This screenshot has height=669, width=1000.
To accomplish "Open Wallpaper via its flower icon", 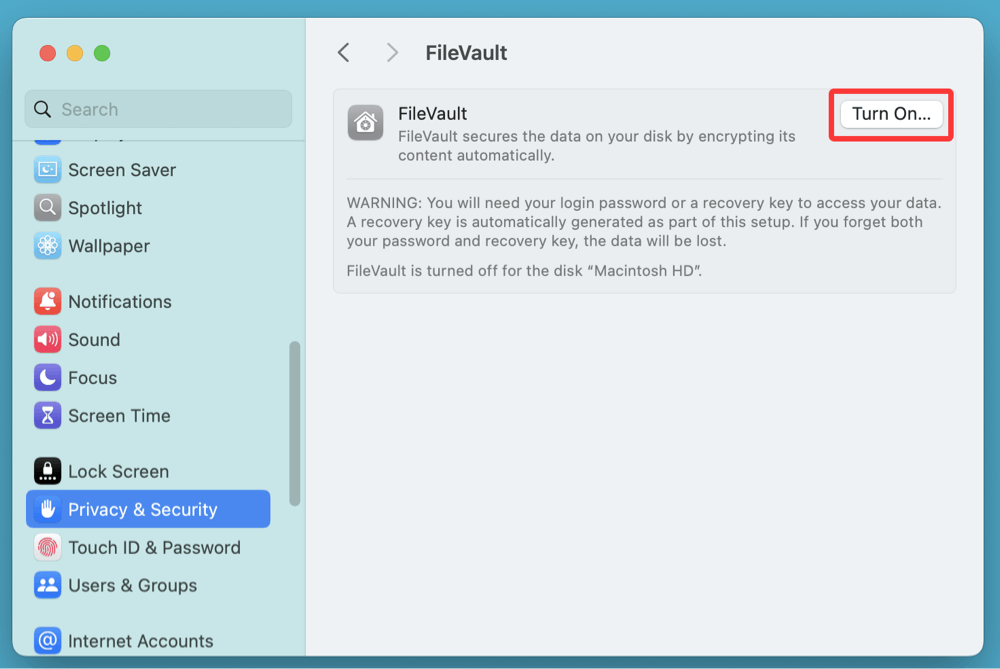I will tap(47, 246).
